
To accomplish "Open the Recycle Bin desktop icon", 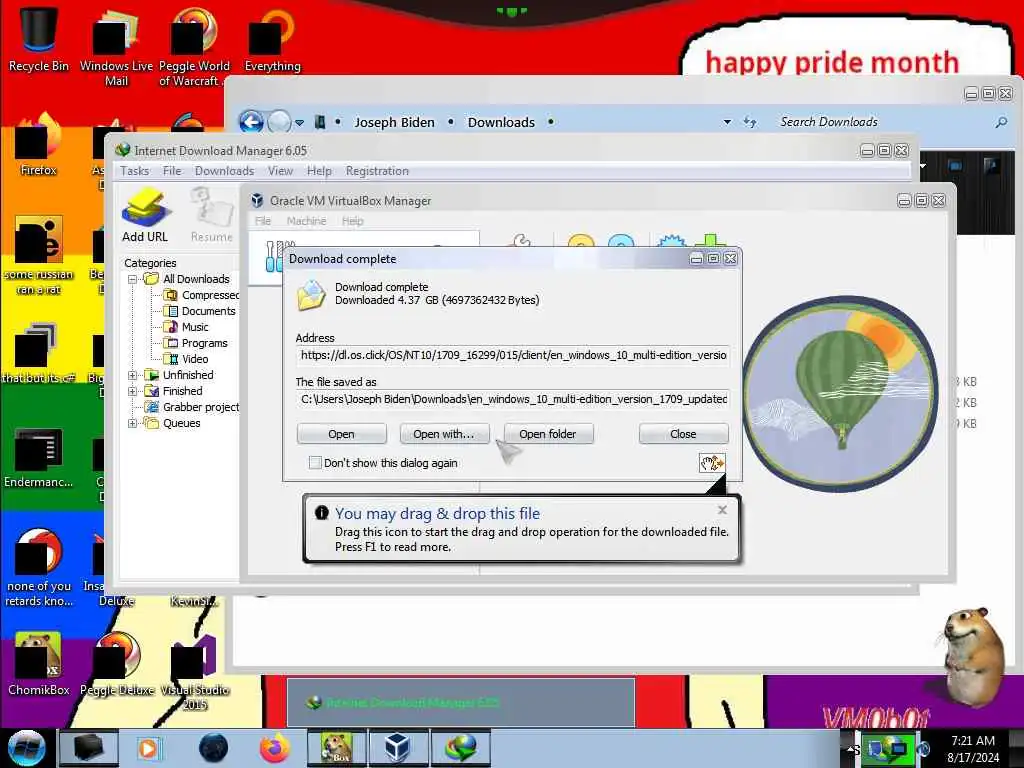I will [x=39, y=39].
